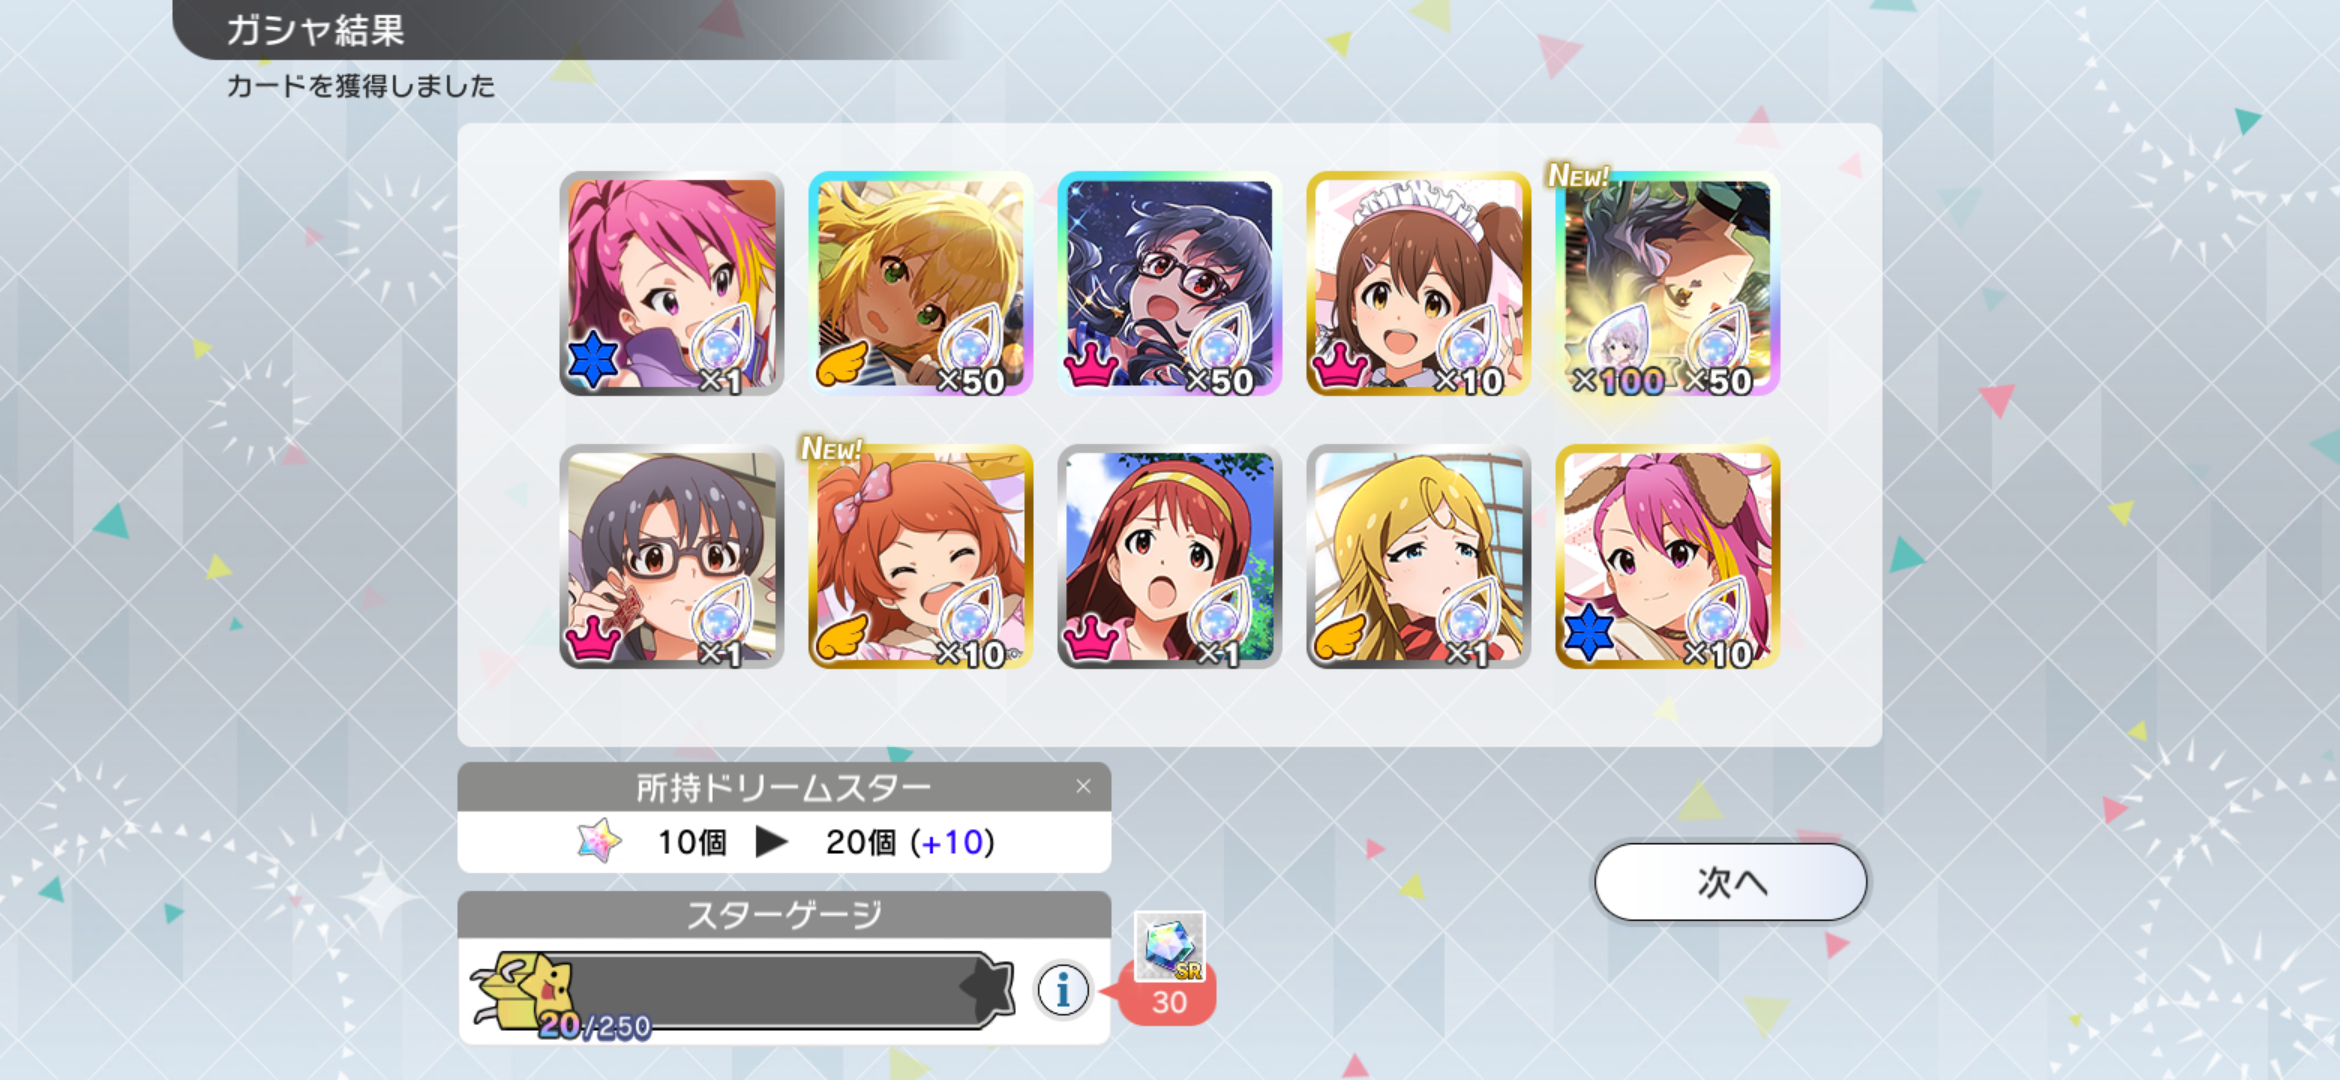
Task: Tap the red 30 count bubble
Action: (1168, 1001)
